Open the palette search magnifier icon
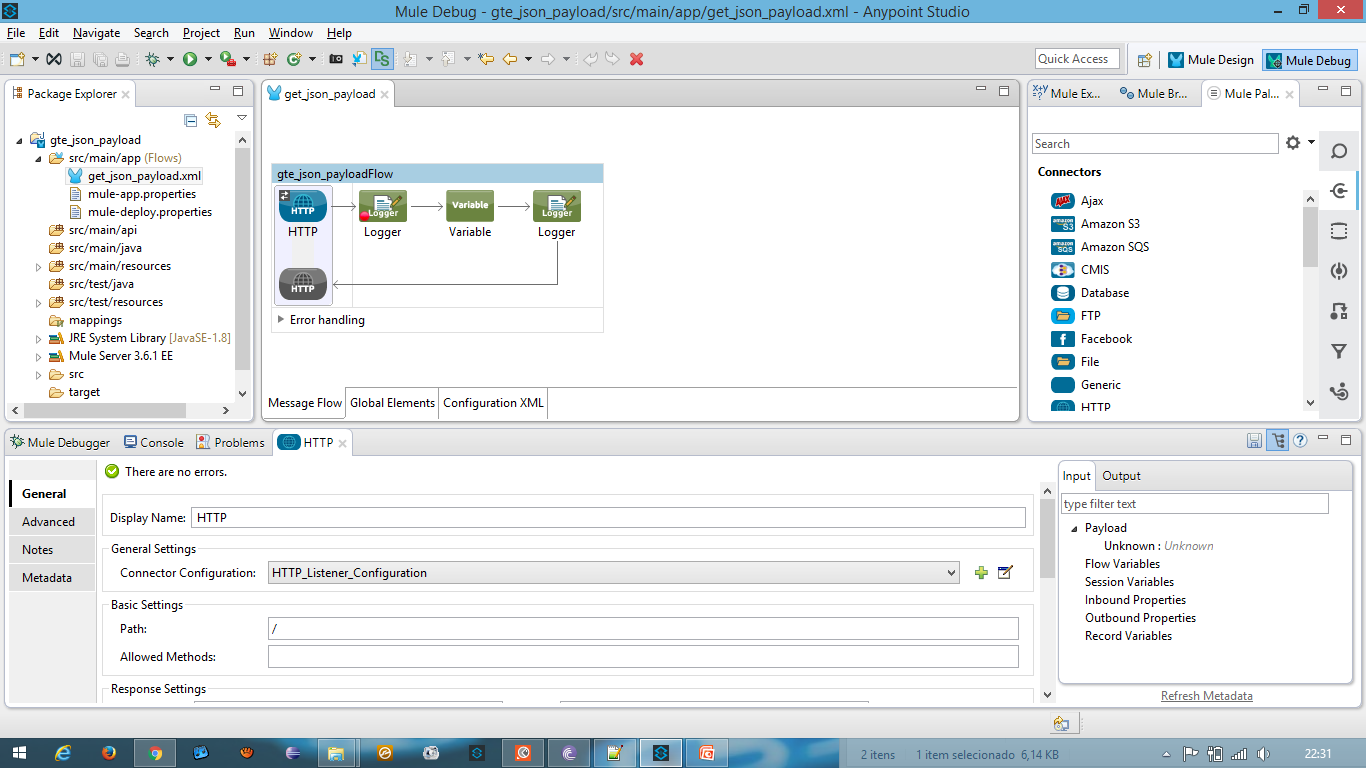This screenshot has height=768, width=1366. click(x=1339, y=151)
